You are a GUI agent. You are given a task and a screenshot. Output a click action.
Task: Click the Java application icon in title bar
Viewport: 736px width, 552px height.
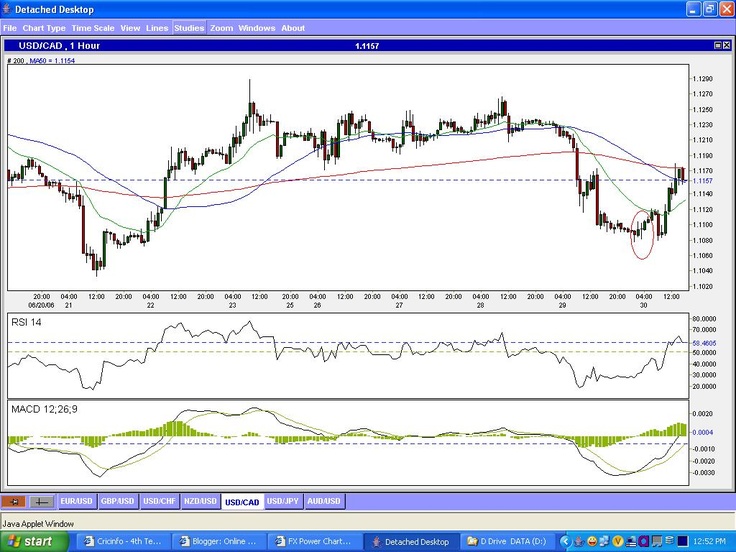(7, 9)
